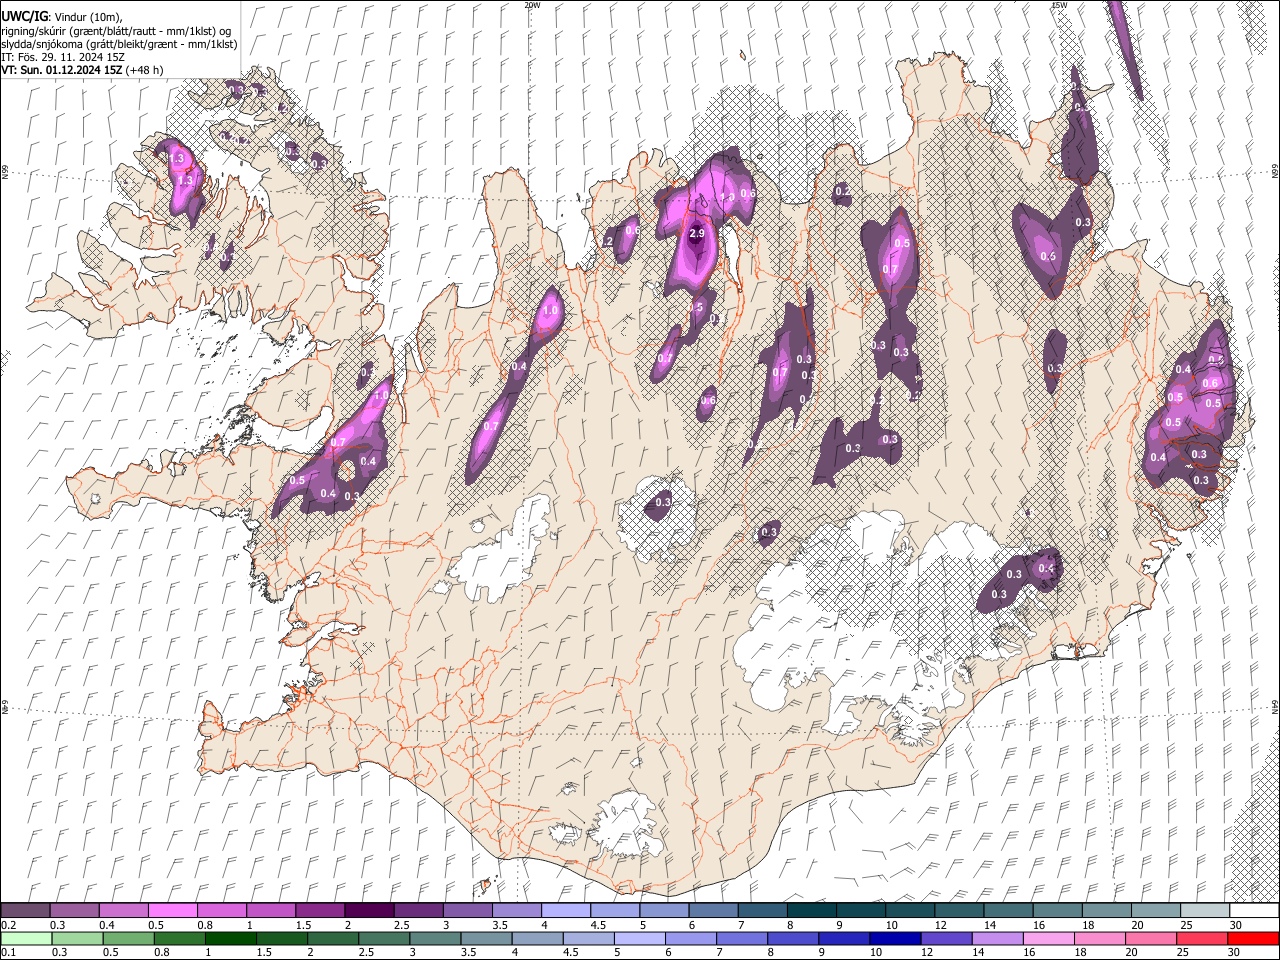
Task: Click the 2.5 label on the snow scale
Action: pyautogui.click(x=402, y=925)
